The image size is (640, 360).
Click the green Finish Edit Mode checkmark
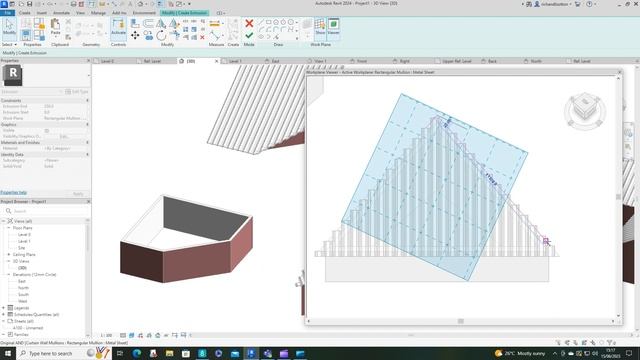(x=249, y=36)
